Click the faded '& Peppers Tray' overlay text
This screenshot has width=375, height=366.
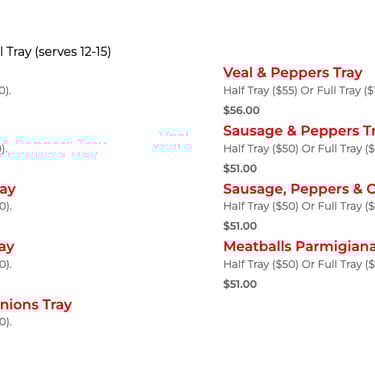[x=55, y=148]
